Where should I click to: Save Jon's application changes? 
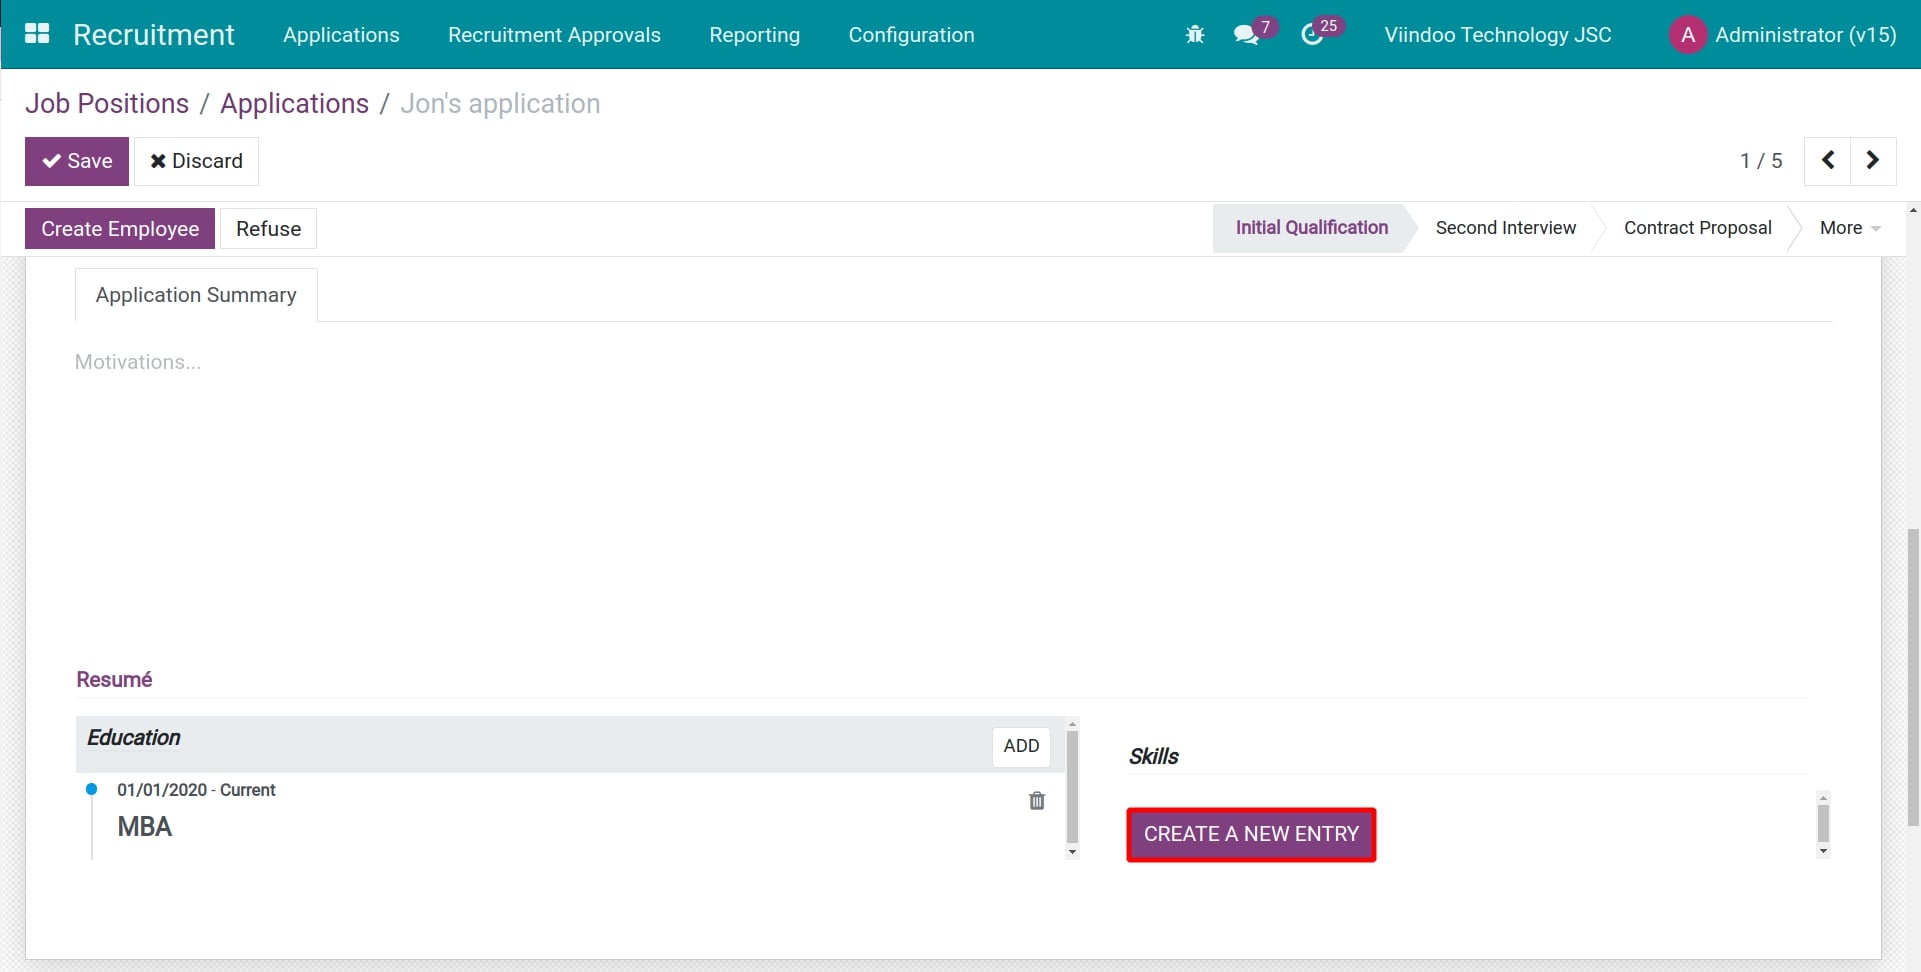77,161
